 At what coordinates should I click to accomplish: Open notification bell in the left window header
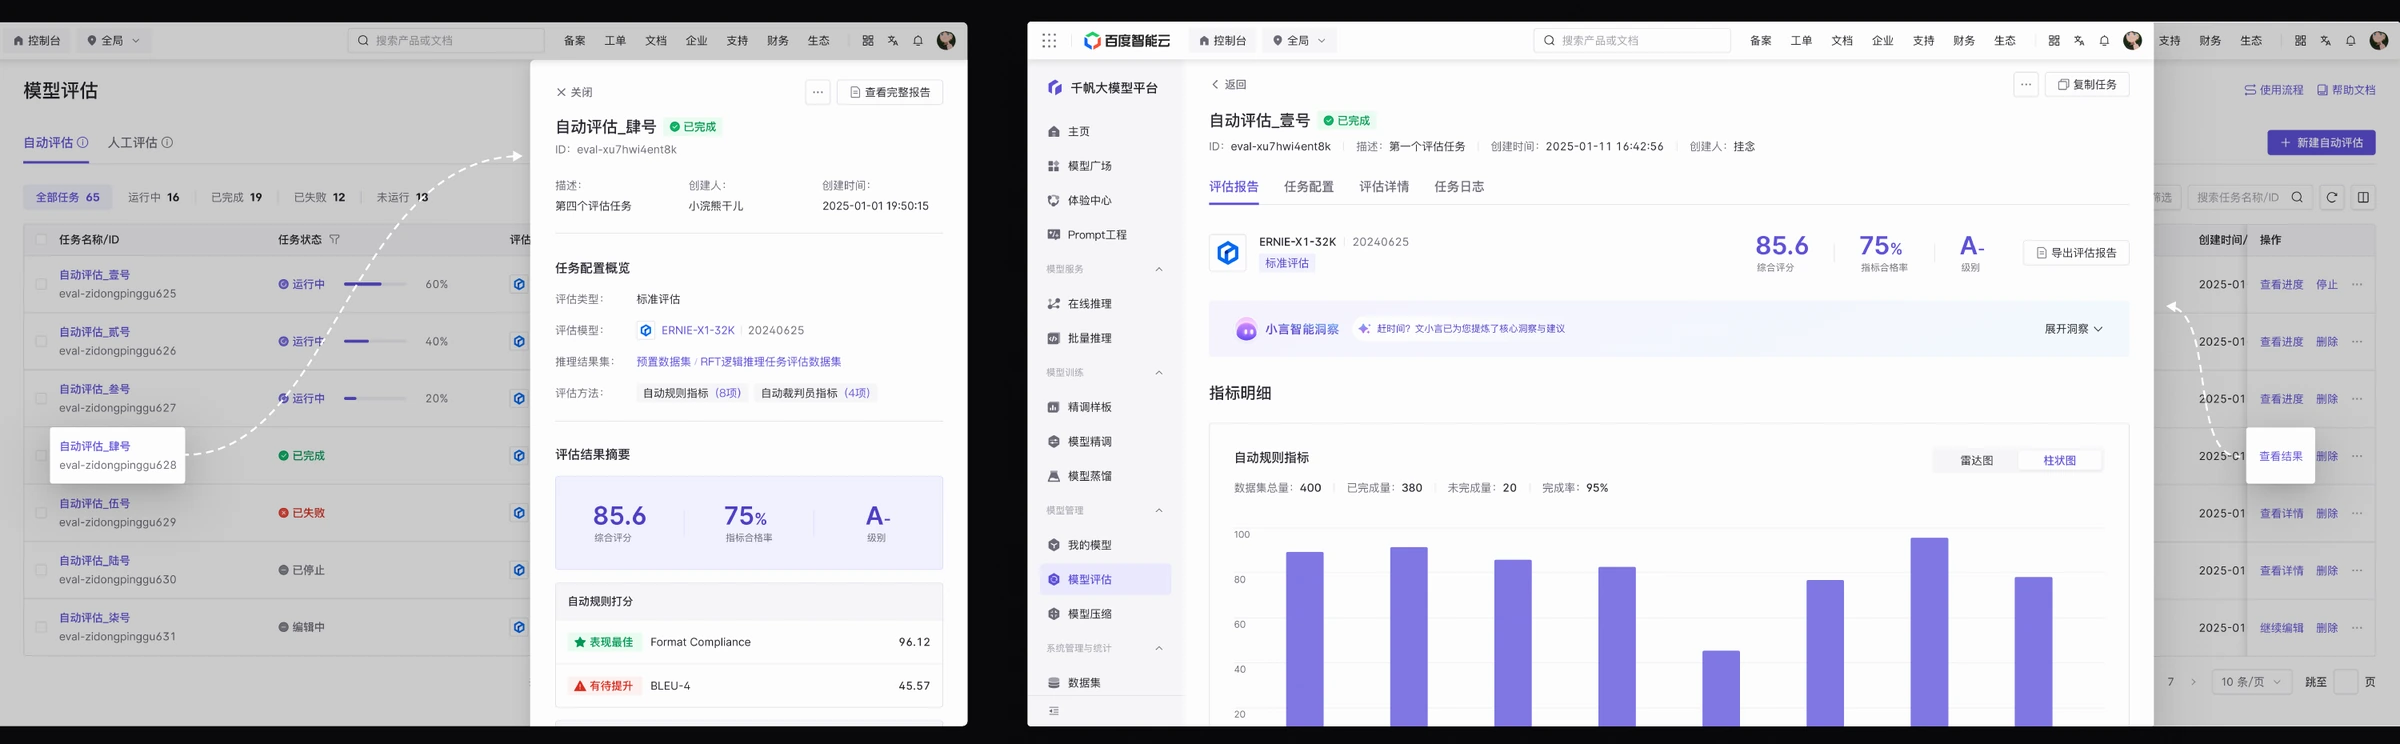[x=918, y=41]
